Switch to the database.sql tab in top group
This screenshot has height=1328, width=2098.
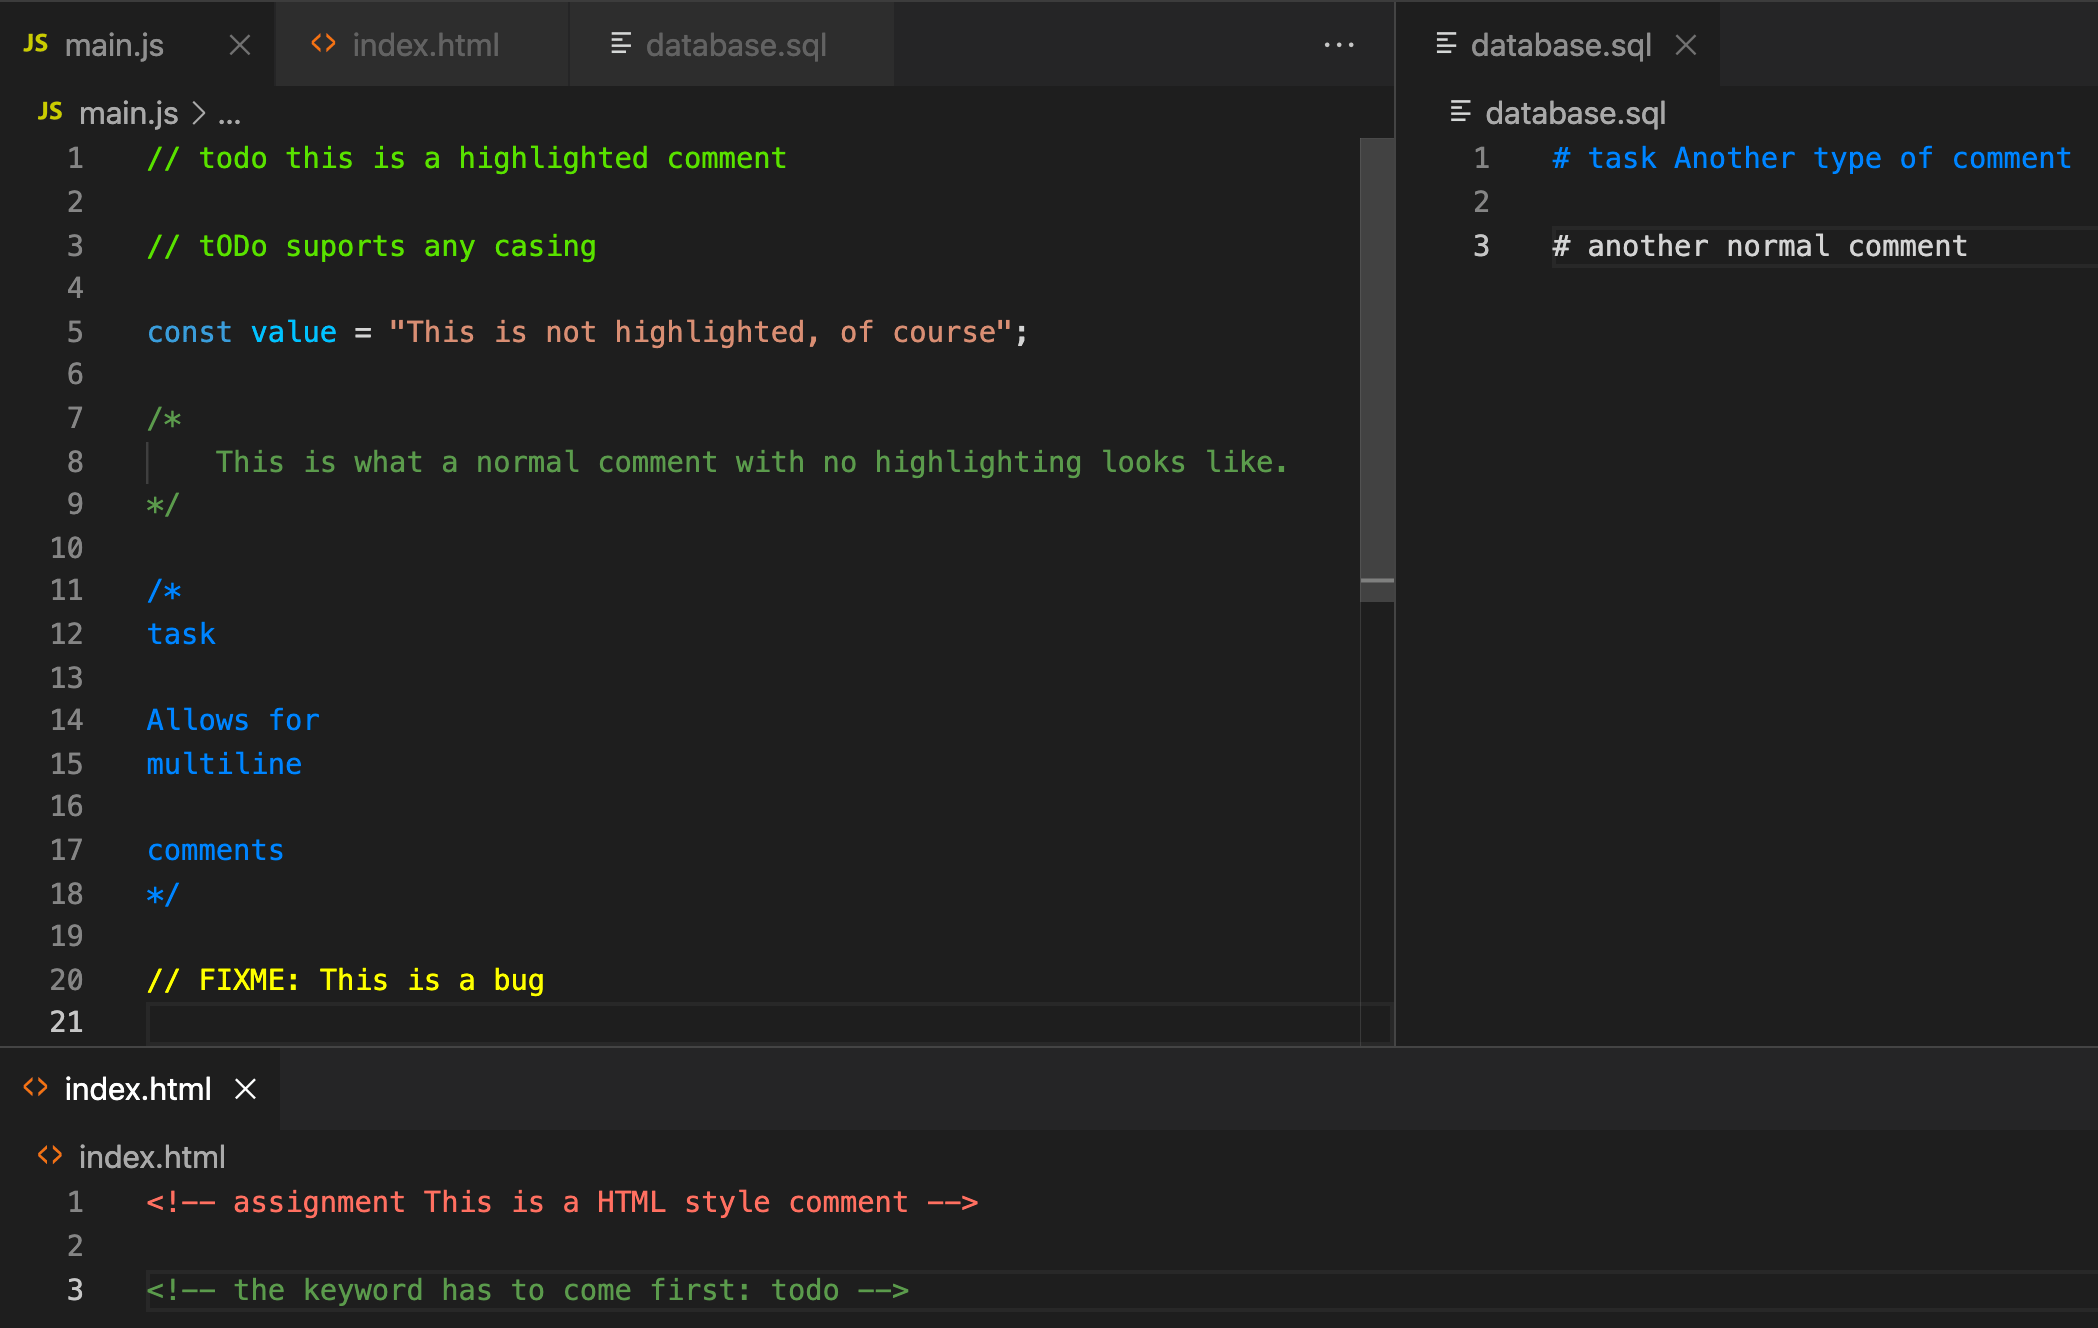737,44
